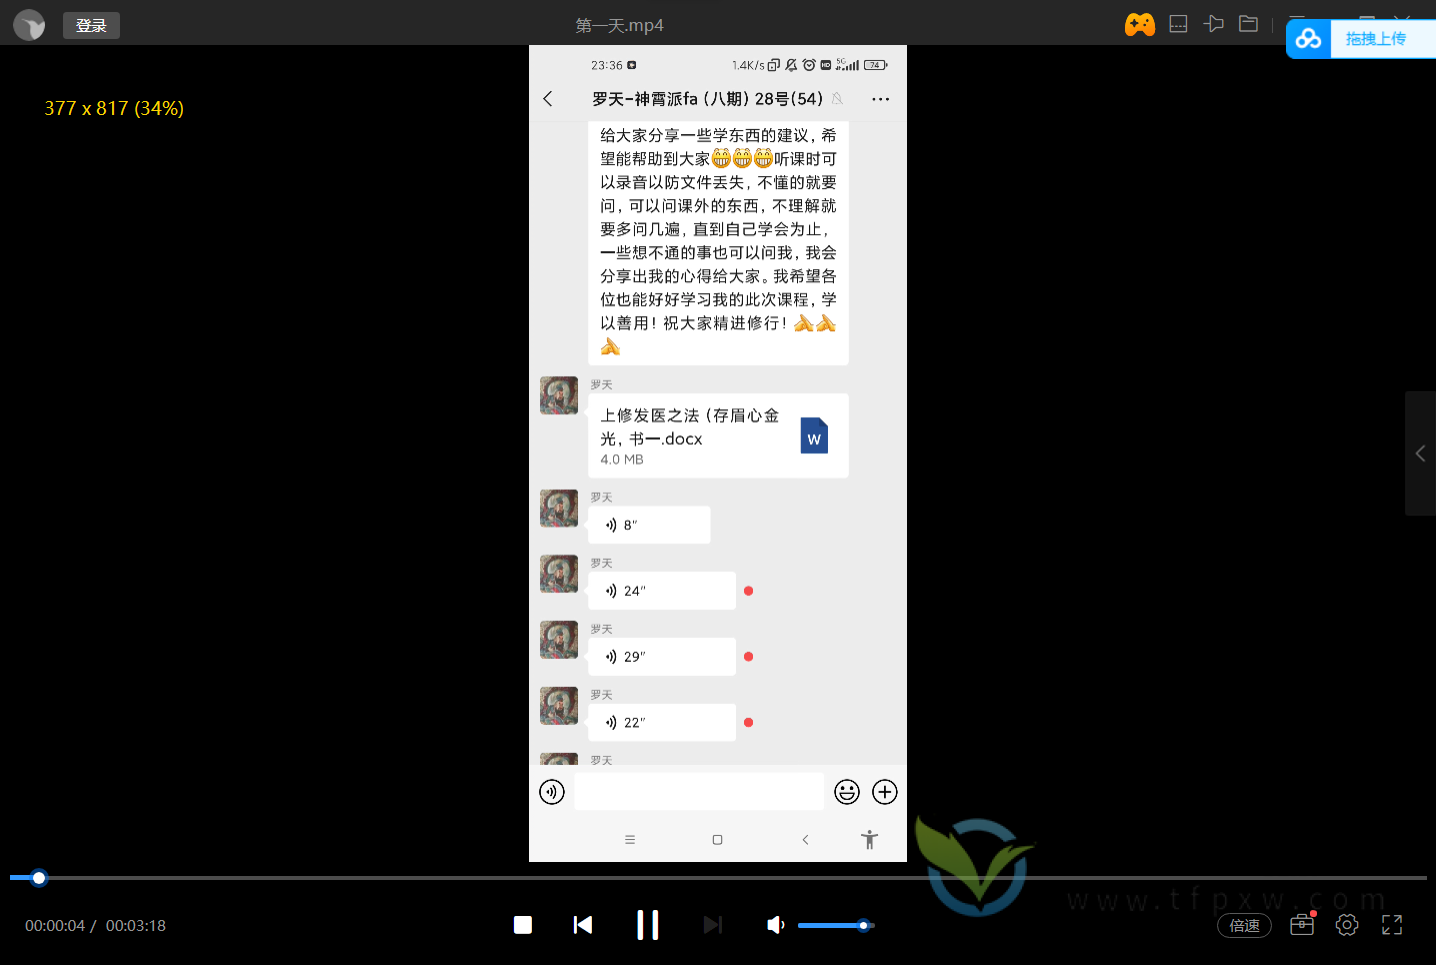Click the mini-mode window icon beside gamepad
Screen dimensions: 1436x965
tap(1178, 24)
